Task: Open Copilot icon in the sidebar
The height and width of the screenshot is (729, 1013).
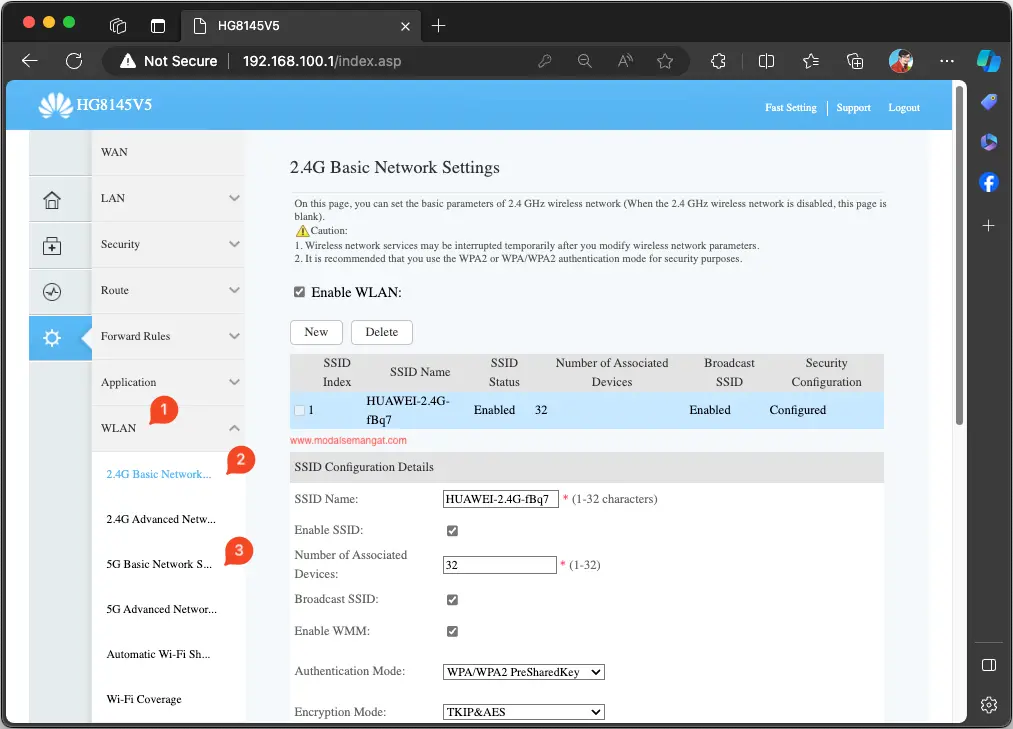Action: pos(988,61)
